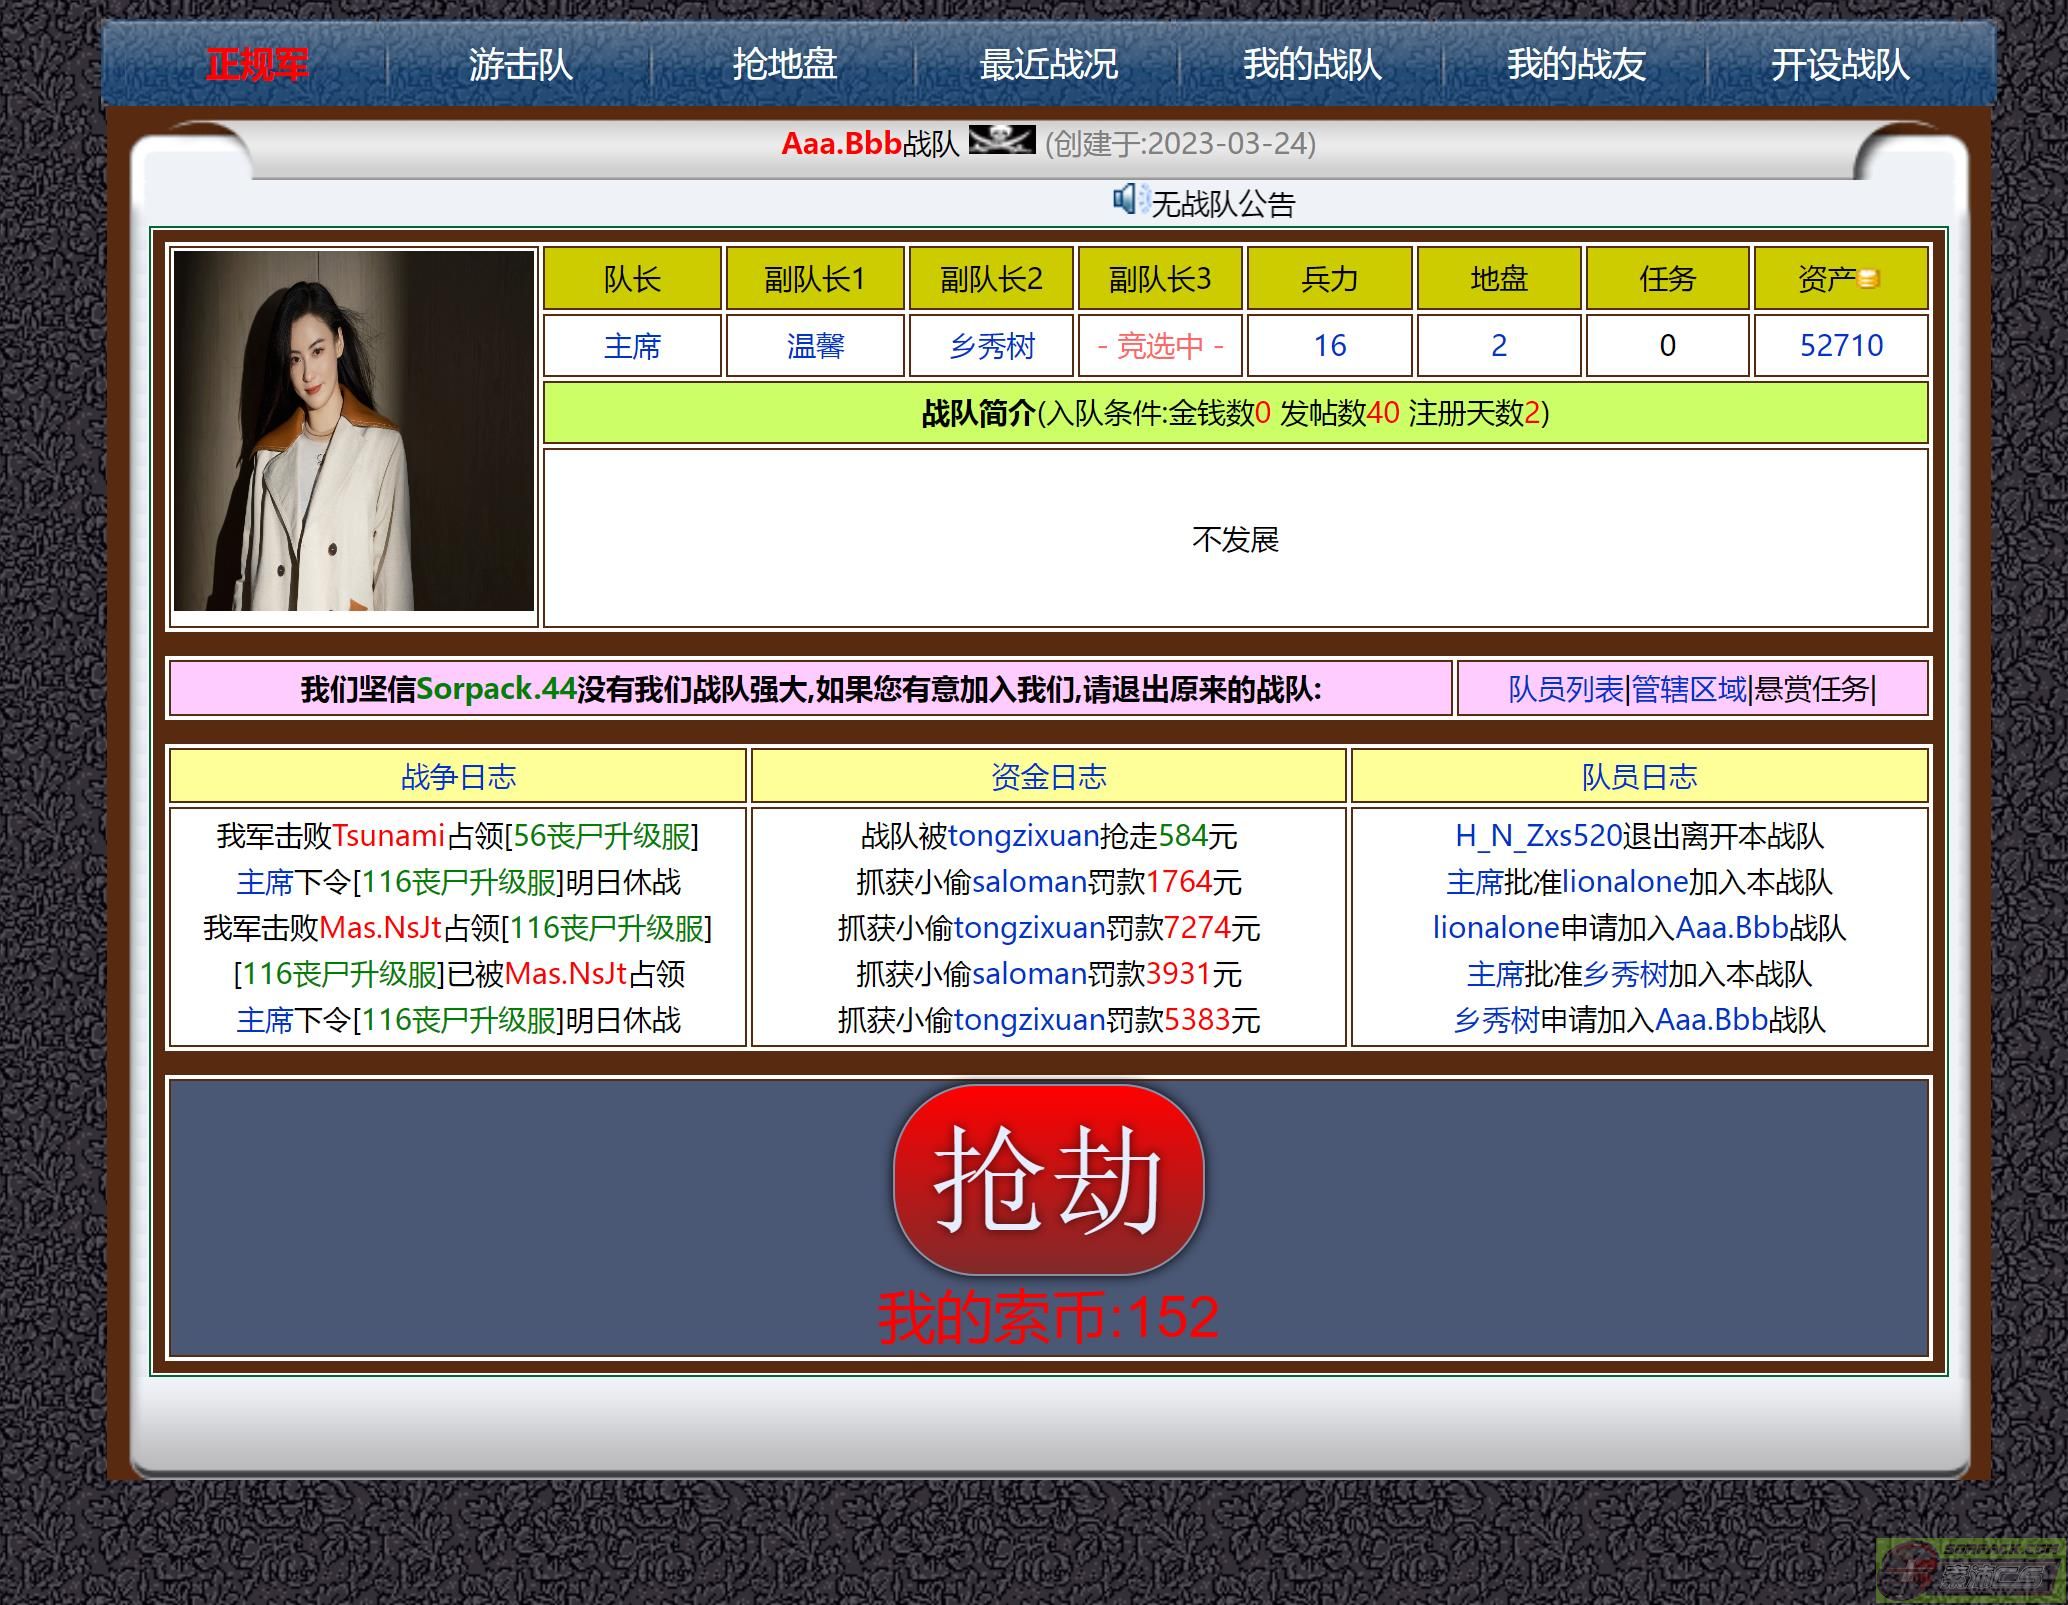Open the 管辖区域 link

coord(1689,689)
